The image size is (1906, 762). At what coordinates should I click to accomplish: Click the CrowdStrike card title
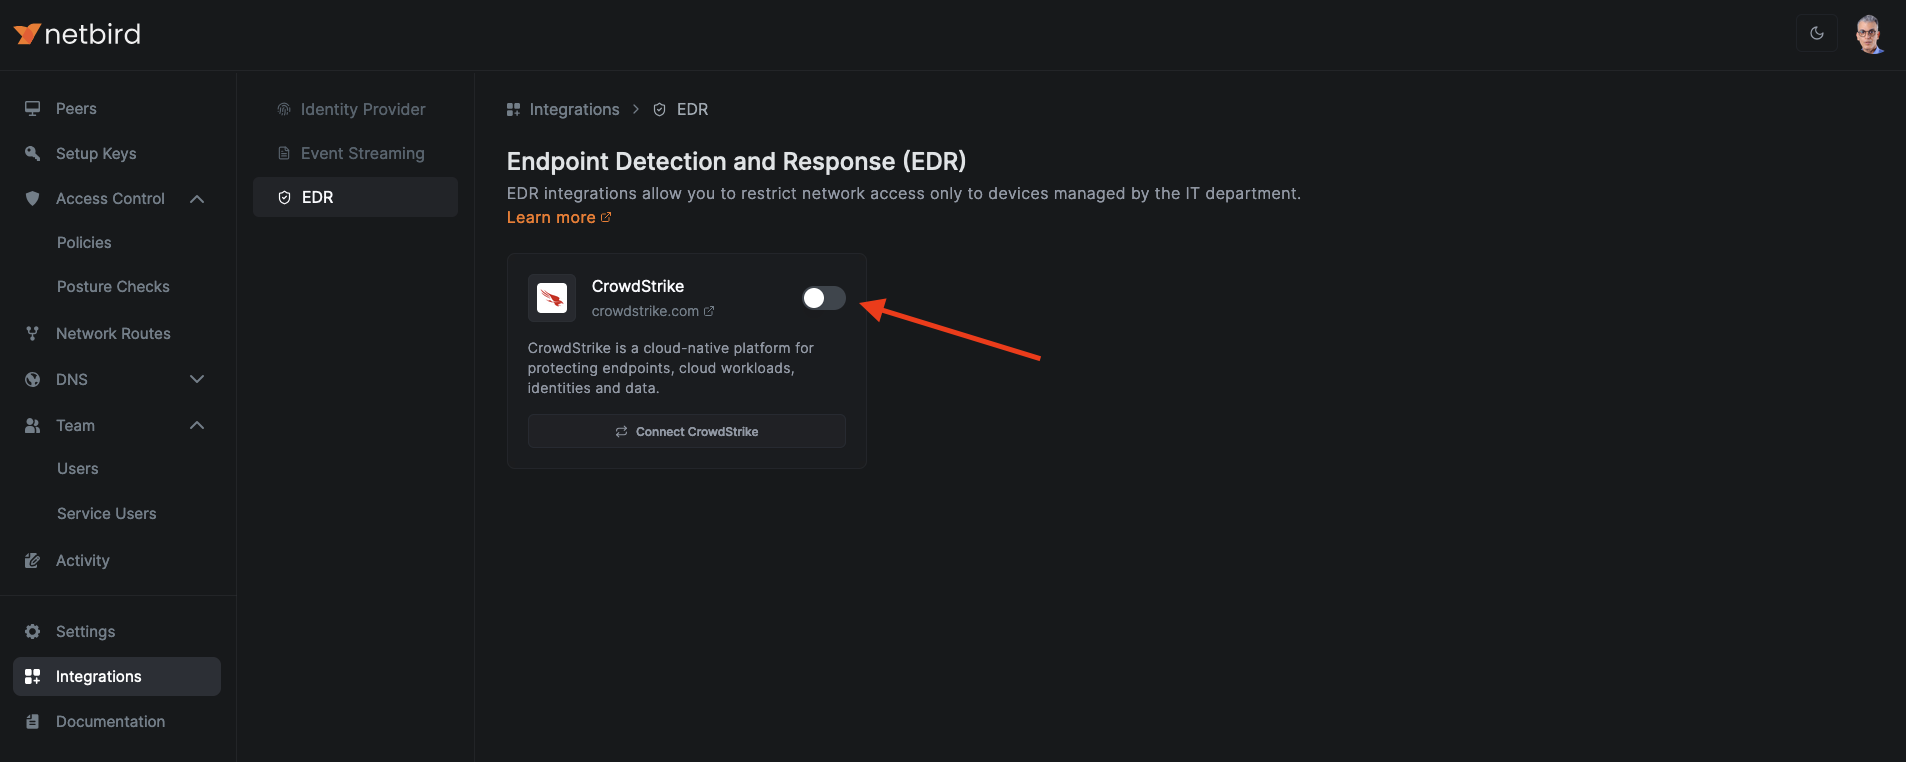tap(638, 286)
